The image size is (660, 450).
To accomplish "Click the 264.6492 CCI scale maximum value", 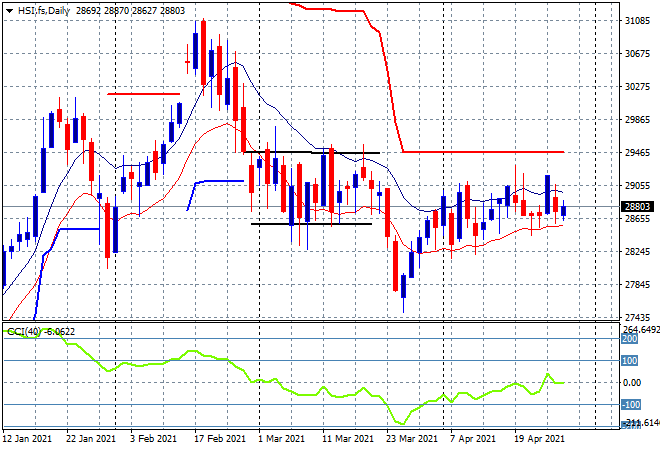I will click(x=641, y=329).
